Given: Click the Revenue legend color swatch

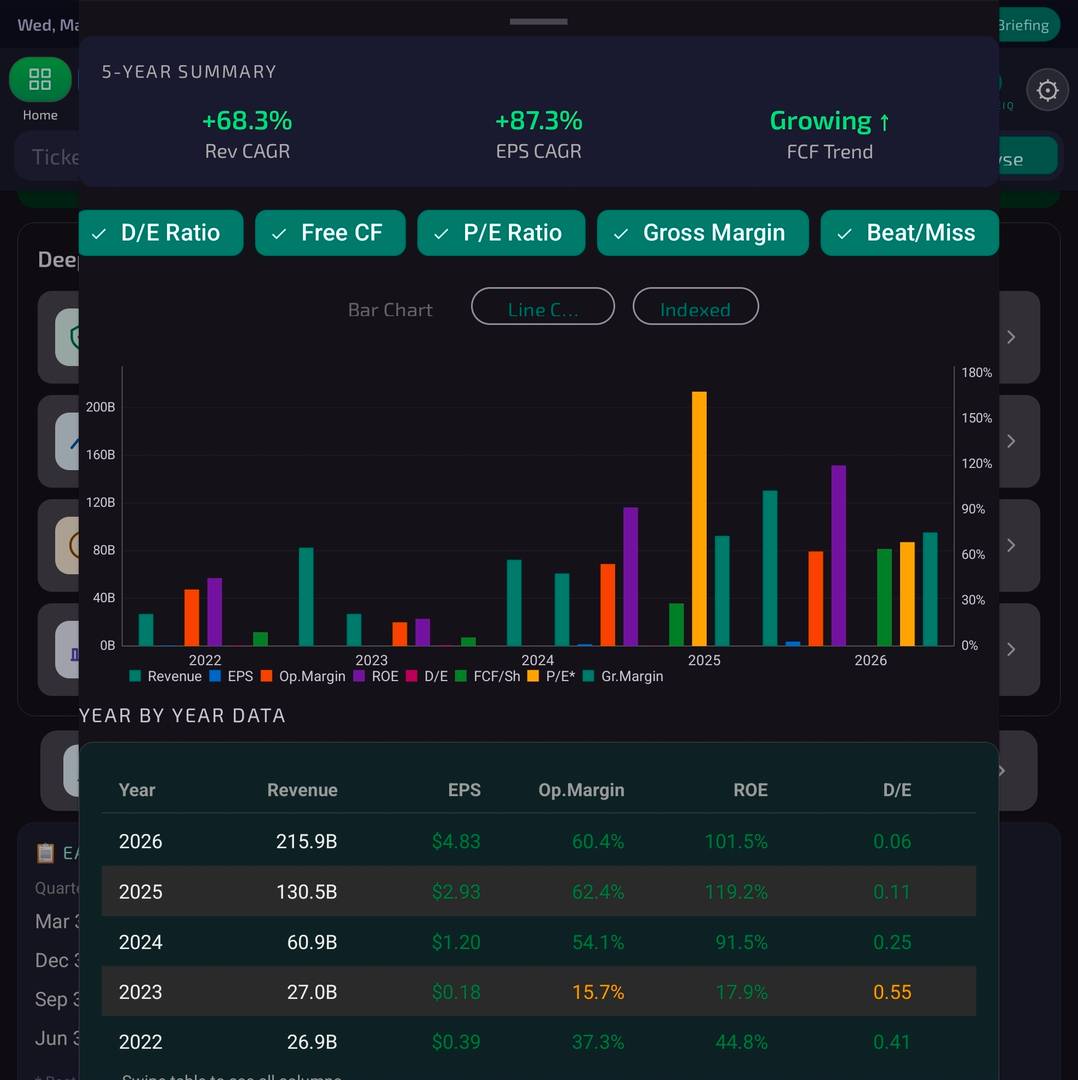Looking at the screenshot, I should click(x=135, y=676).
